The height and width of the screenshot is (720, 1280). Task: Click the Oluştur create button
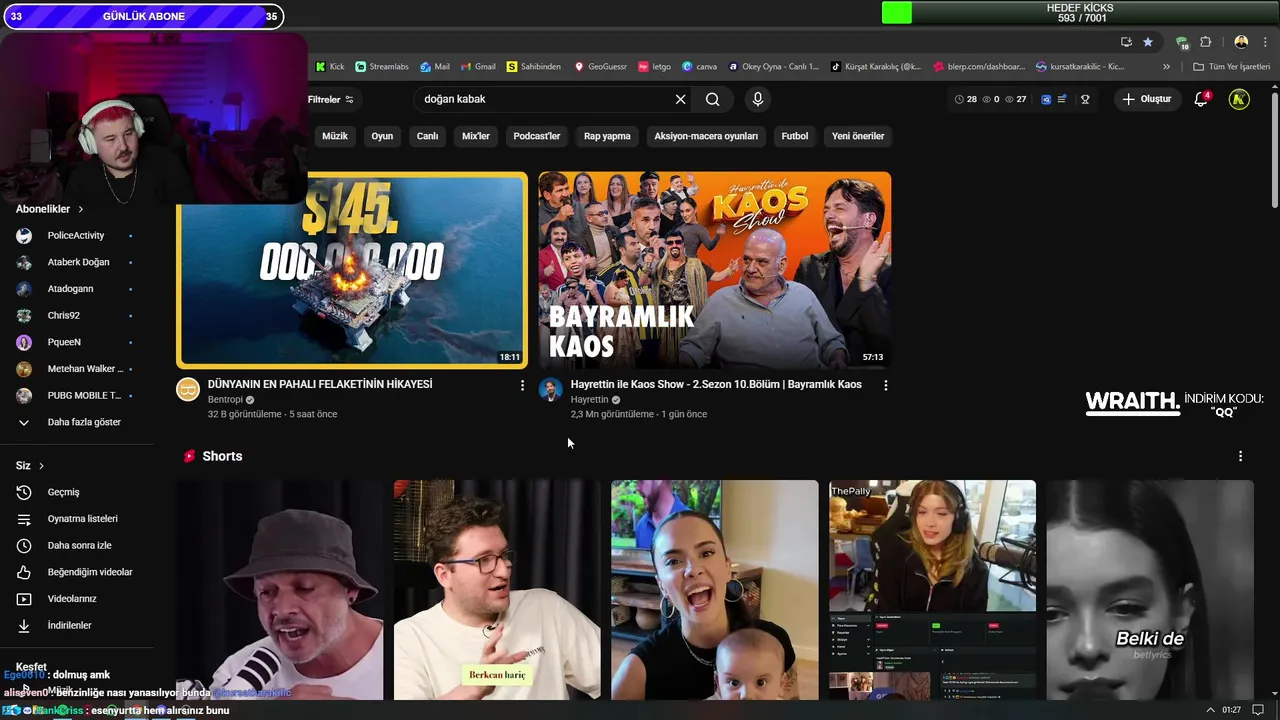tap(1147, 99)
